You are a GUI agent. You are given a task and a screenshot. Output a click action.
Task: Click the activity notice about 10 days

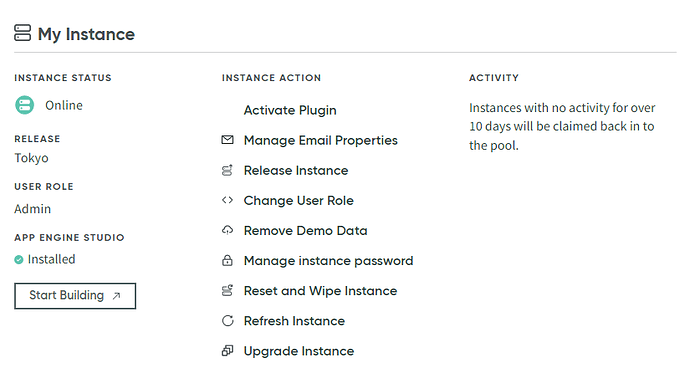pos(562,127)
